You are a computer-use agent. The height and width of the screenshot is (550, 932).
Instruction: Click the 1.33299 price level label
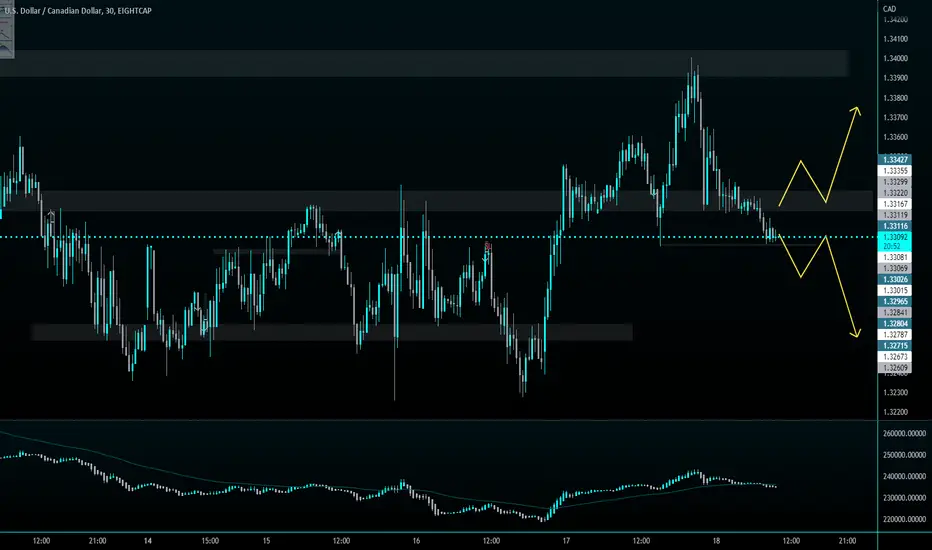[x=895, y=182]
